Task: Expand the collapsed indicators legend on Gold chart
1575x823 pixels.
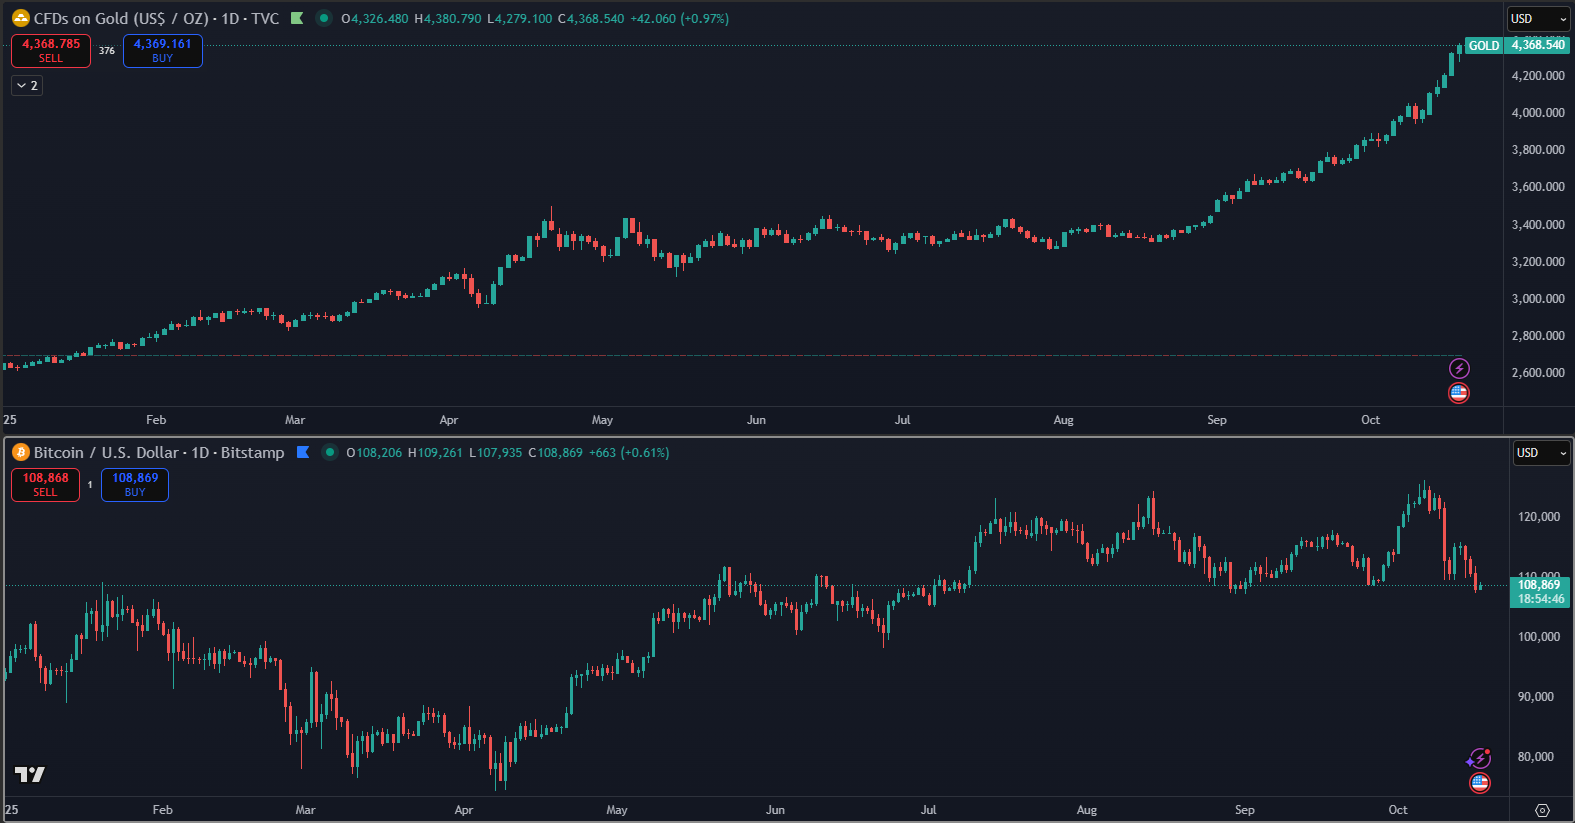Action: coord(27,86)
